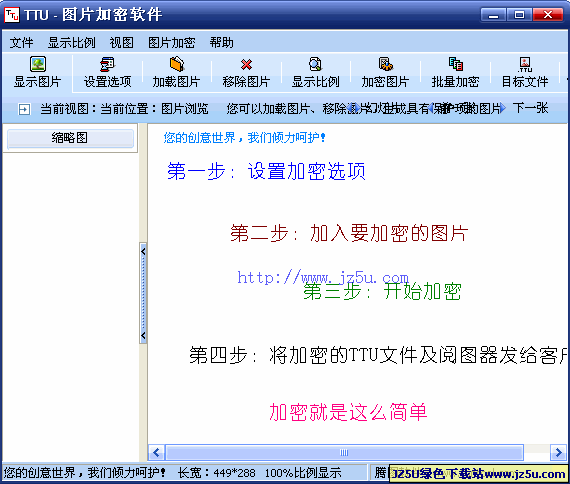Click 加载图片 to load an image
570x484 pixels.
click(x=177, y=72)
